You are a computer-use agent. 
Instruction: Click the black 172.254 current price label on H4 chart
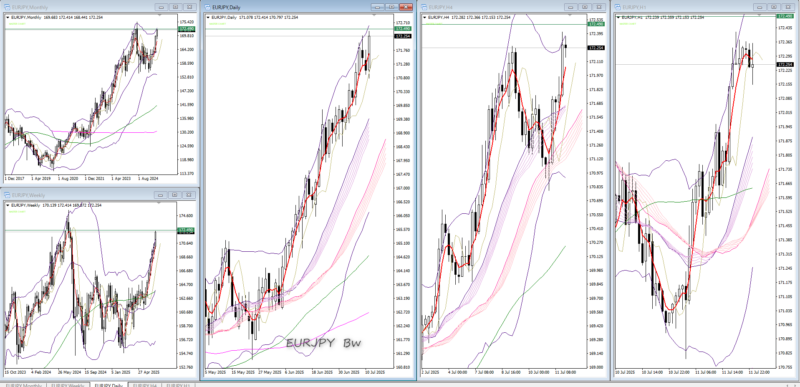(596, 47)
